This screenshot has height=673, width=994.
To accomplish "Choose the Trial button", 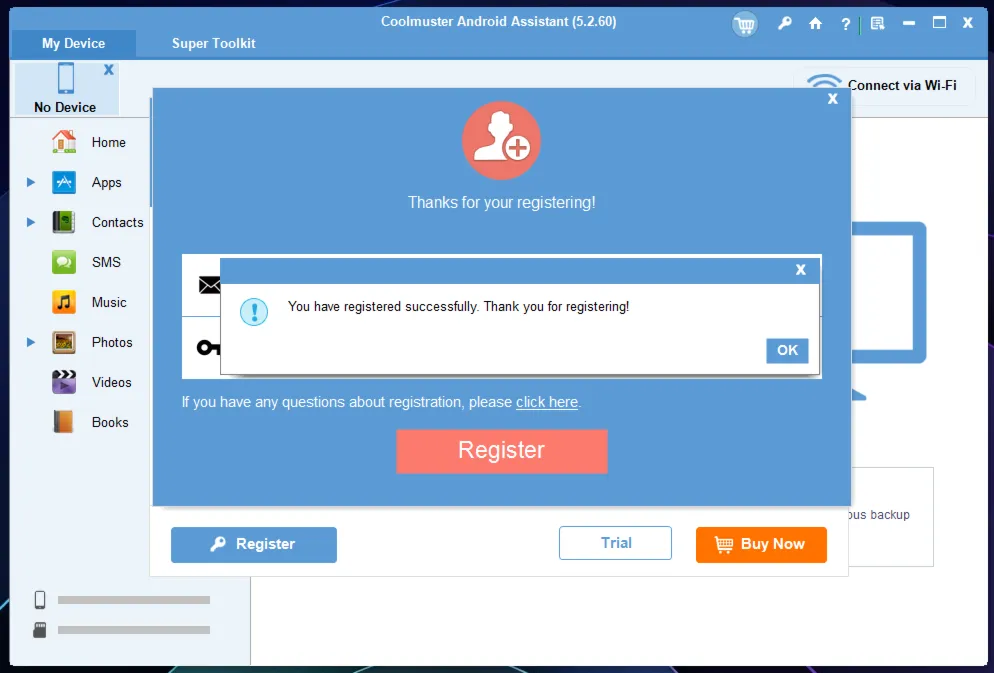I will click(x=615, y=543).
